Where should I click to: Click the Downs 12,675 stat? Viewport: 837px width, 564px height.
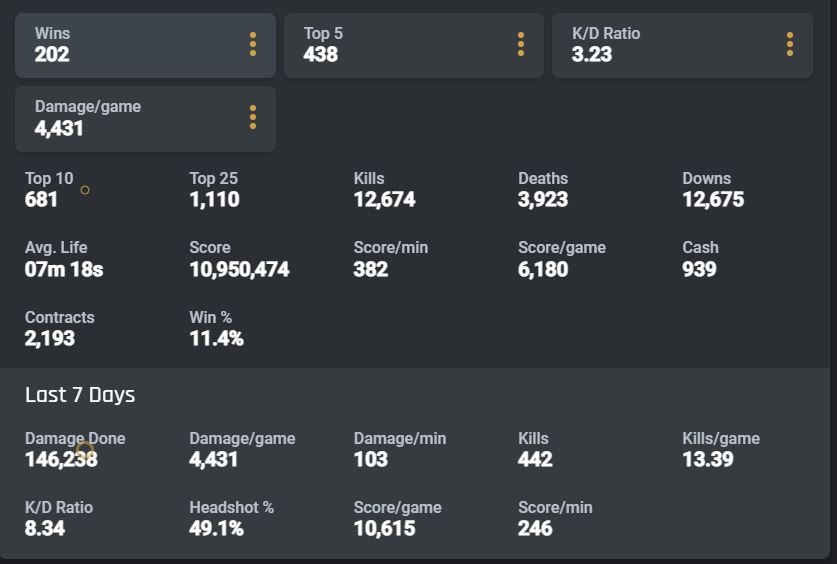pyautogui.click(x=712, y=190)
